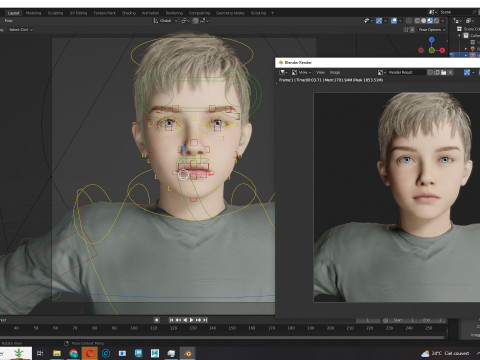Open Render window editor type dropdown
The height and width of the screenshot is (360, 480).
284,72
